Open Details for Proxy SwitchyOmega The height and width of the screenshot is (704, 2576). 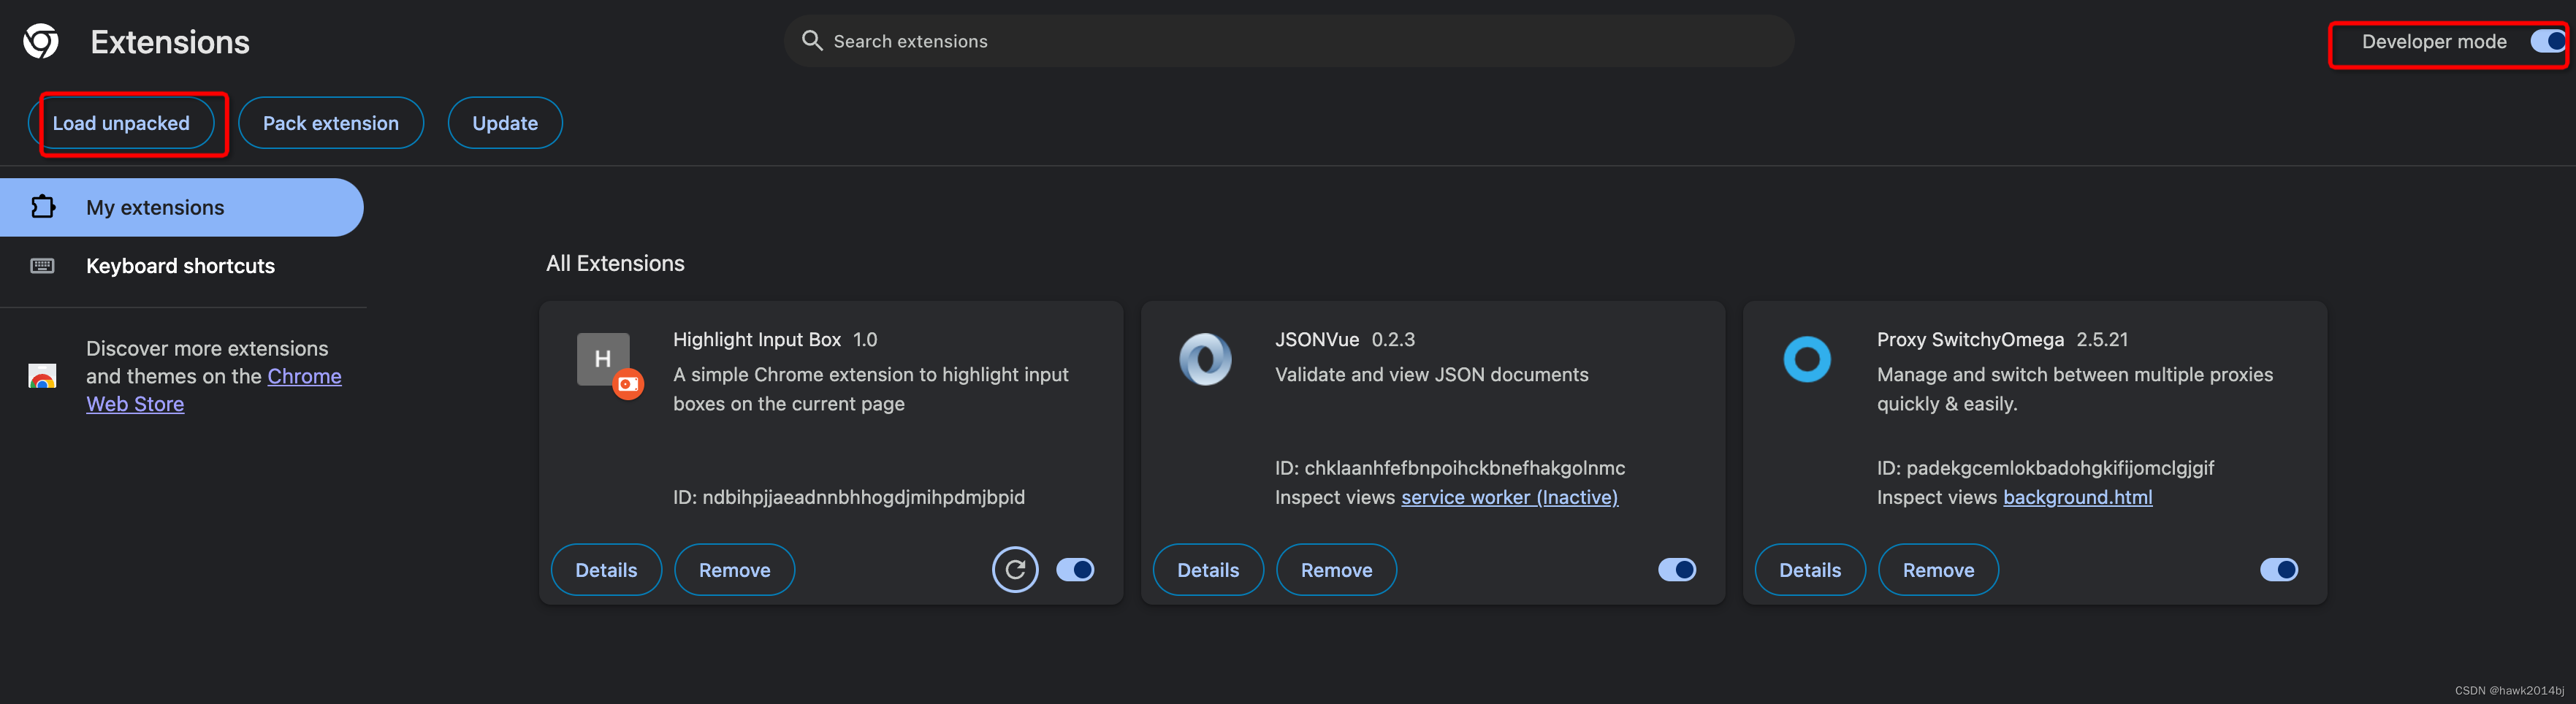pyautogui.click(x=1810, y=570)
